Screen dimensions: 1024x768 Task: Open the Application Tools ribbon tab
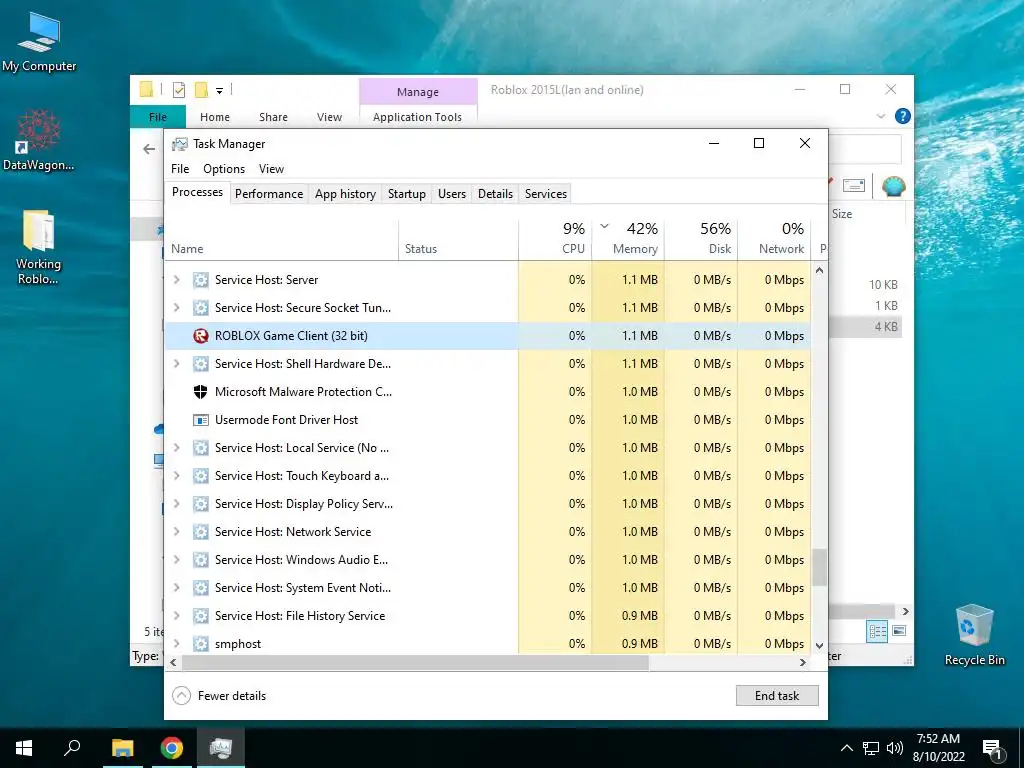point(417,117)
